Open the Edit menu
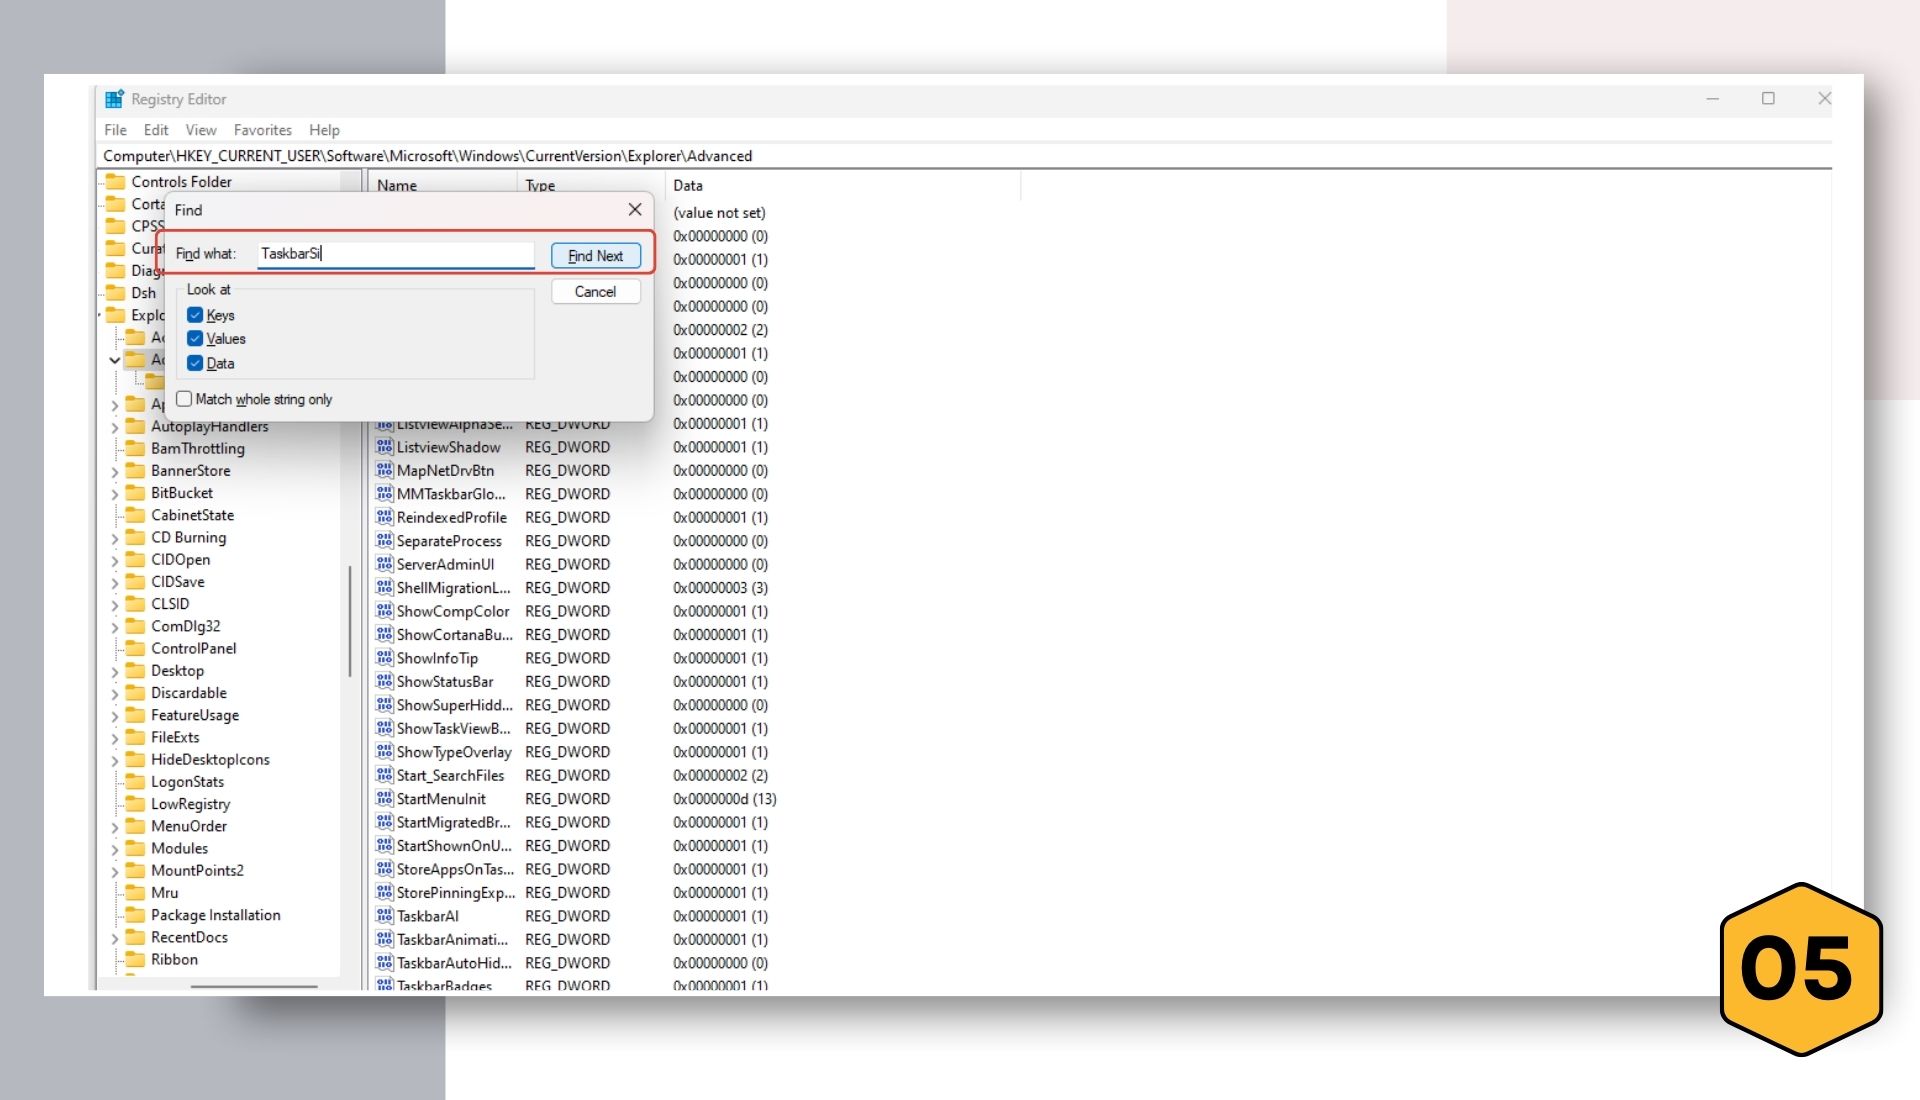Image resolution: width=1920 pixels, height=1100 pixels. (156, 130)
